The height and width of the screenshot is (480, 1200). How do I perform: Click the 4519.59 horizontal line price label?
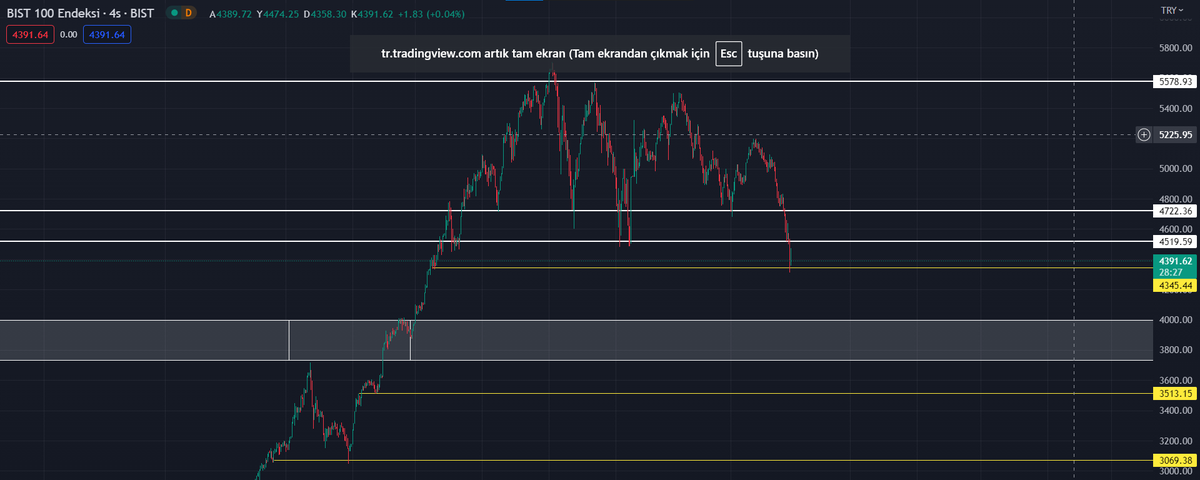click(x=1173, y=241)
